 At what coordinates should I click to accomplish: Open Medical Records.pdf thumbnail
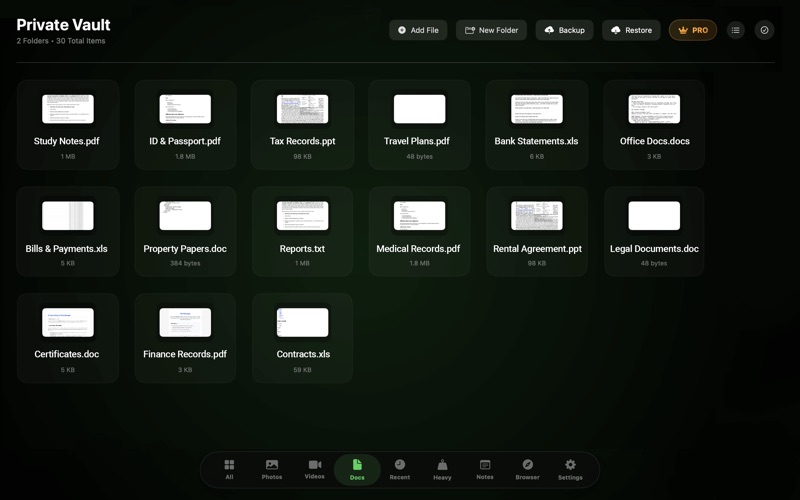(419, 215)
